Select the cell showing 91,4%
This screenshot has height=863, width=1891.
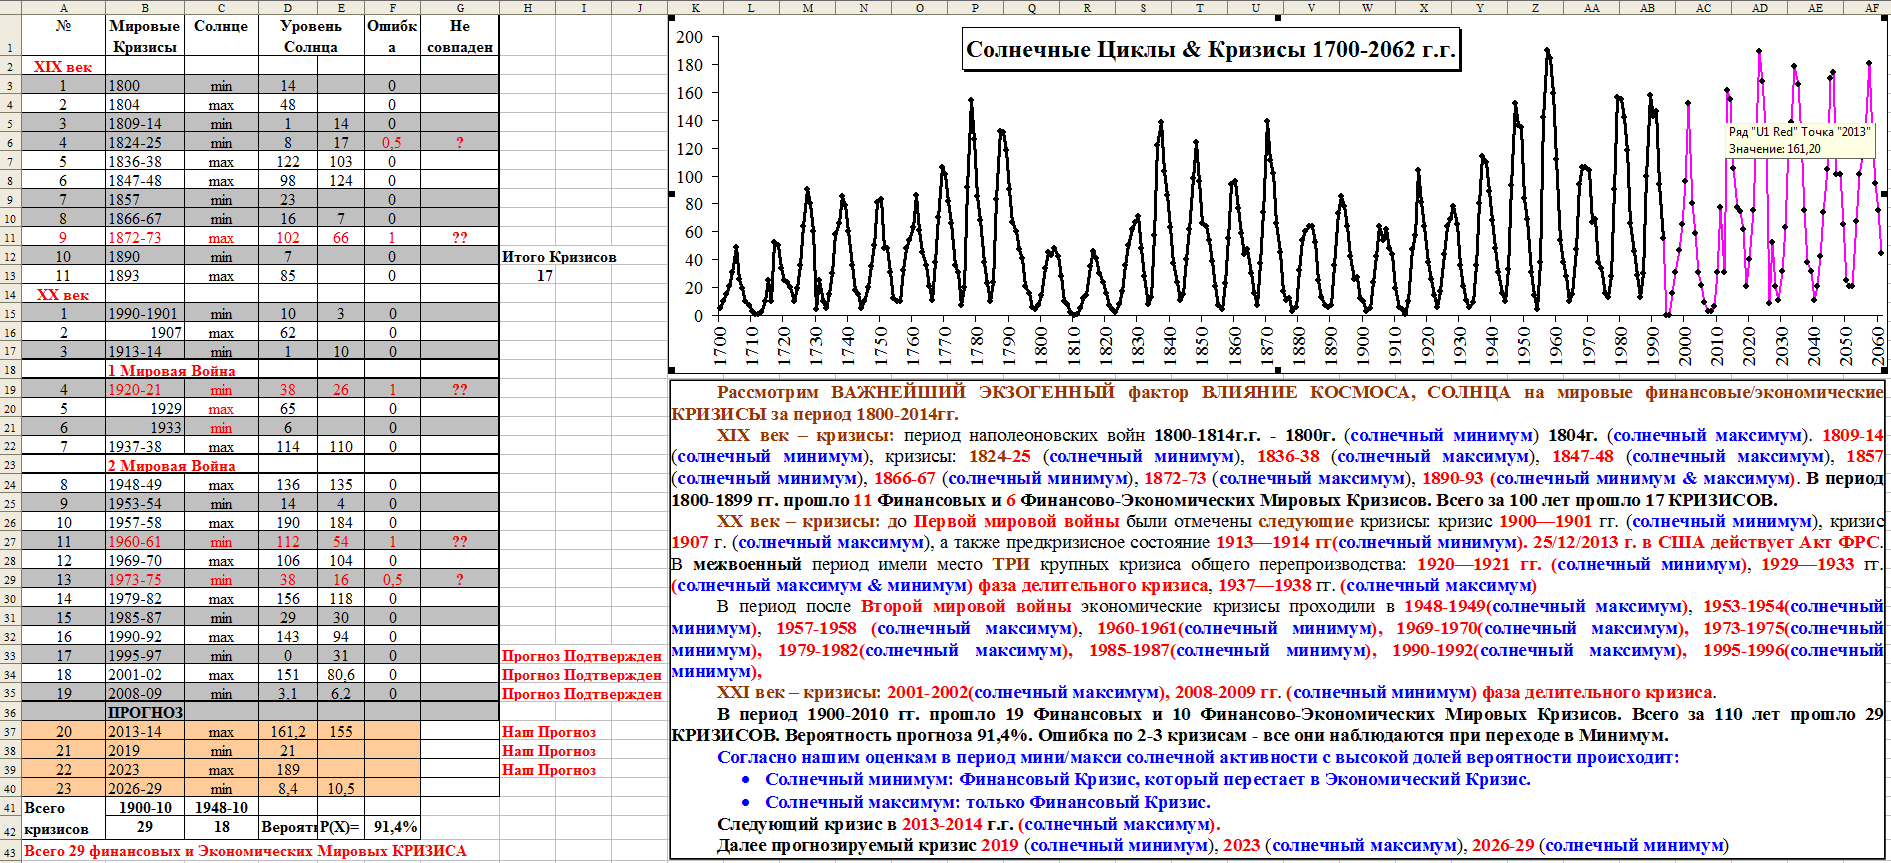(x=394, y=827)
